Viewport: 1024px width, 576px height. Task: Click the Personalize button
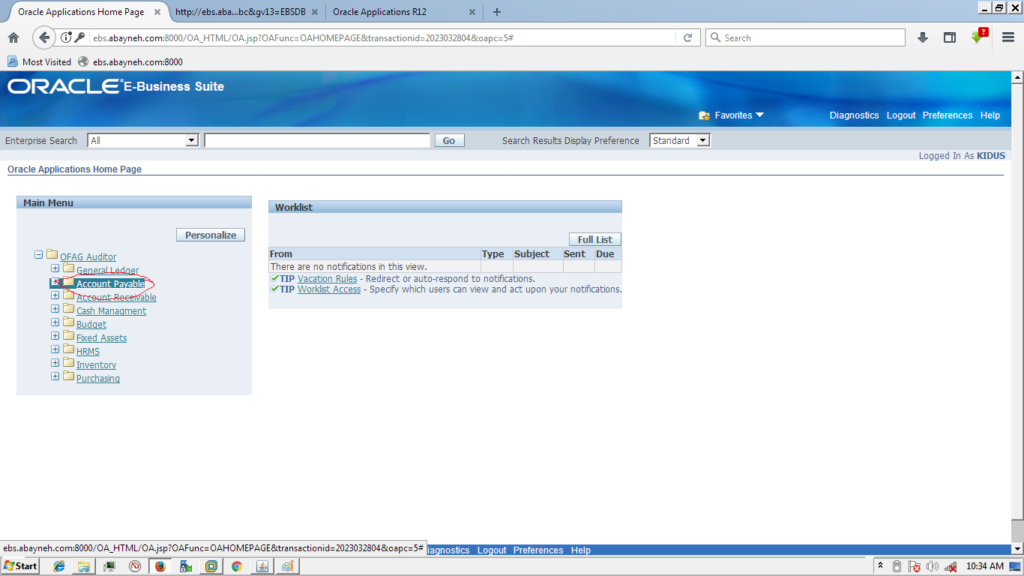coord(210,235)
